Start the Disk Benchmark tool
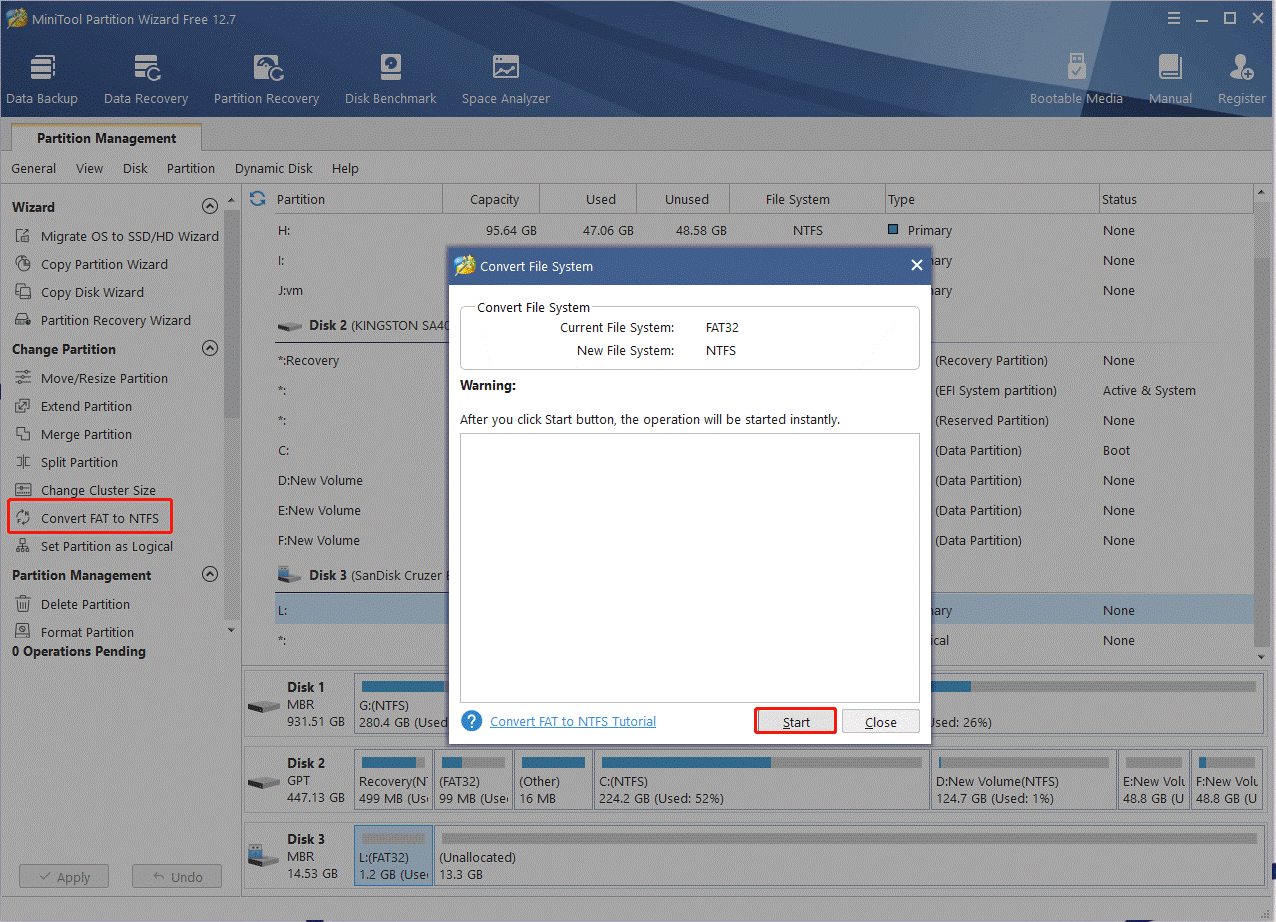The width and height of the screenshot is (1276, 922). point(391,79)
